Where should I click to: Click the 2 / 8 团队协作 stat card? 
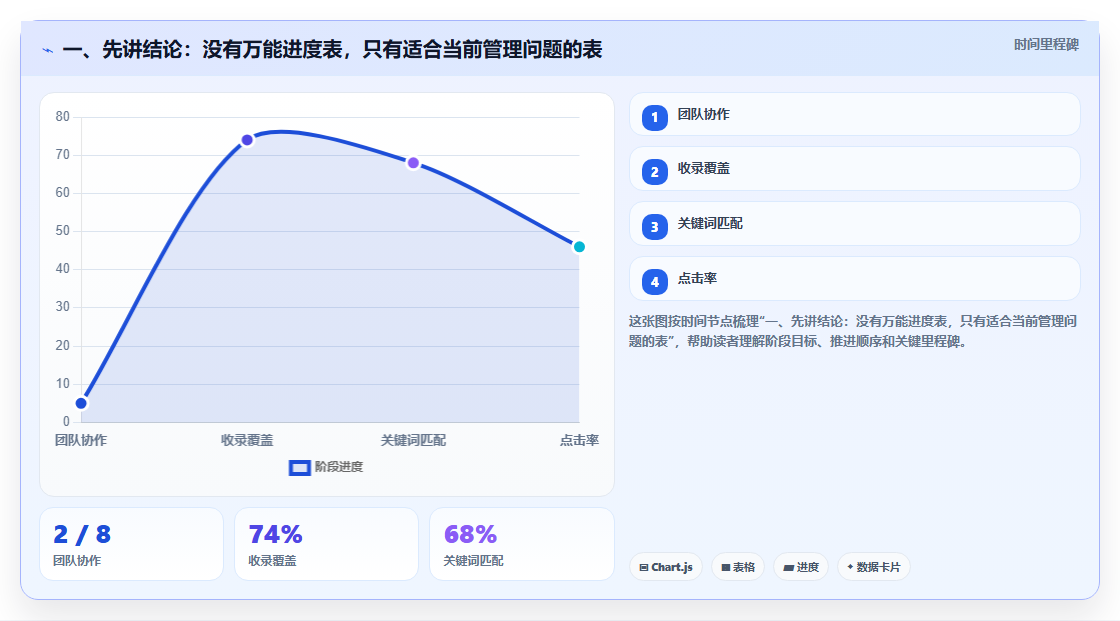pyautogui.click(x=131, y=544)
